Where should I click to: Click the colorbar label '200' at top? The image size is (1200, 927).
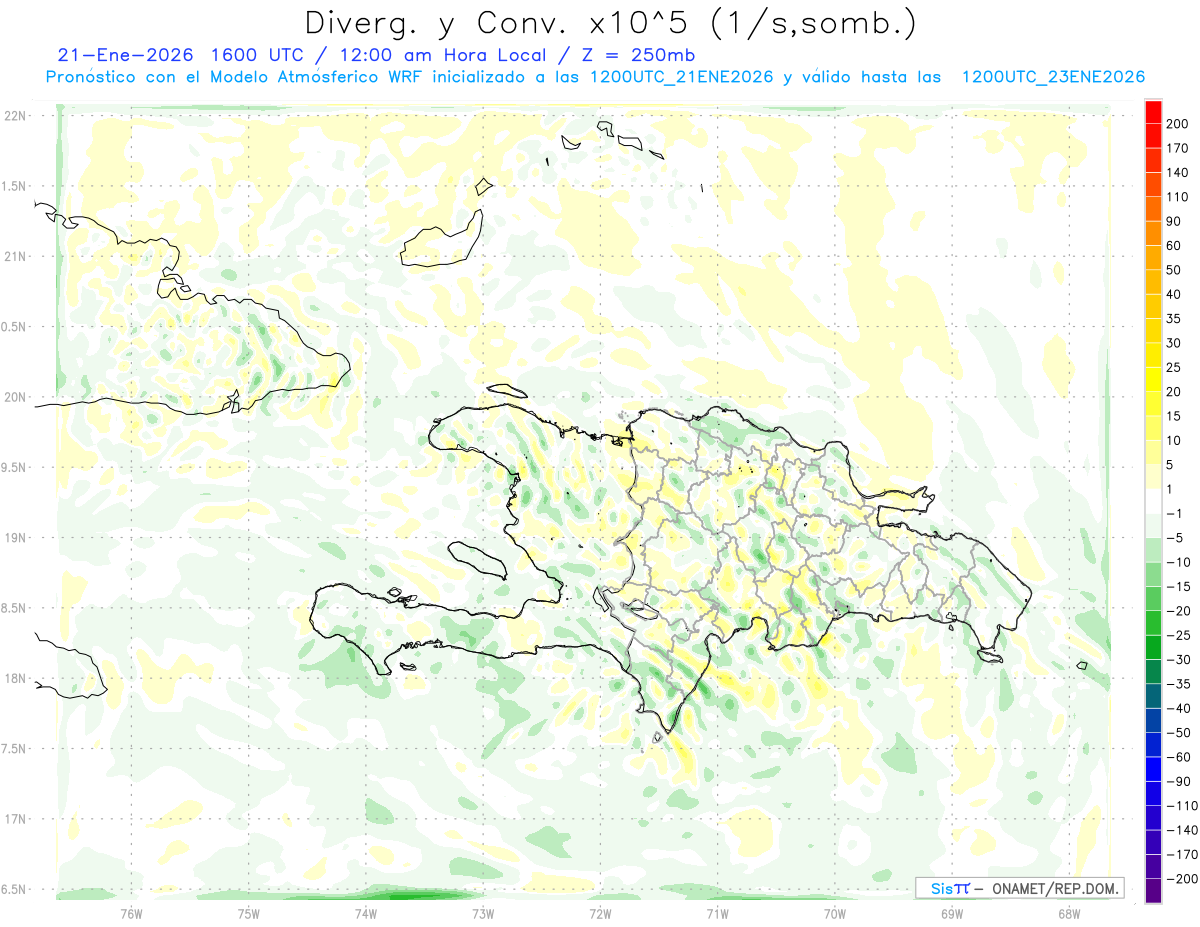(x=1178, y=123)
